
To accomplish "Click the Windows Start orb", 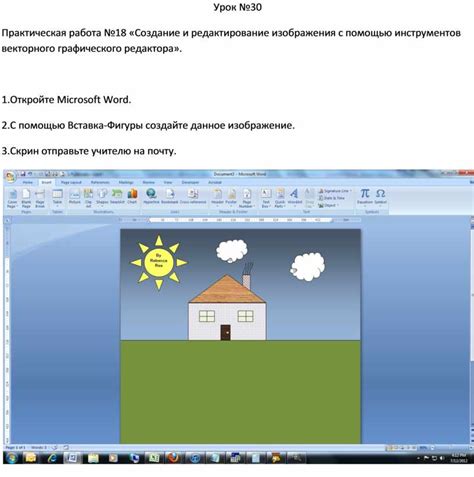I will [x=12, y=458].
